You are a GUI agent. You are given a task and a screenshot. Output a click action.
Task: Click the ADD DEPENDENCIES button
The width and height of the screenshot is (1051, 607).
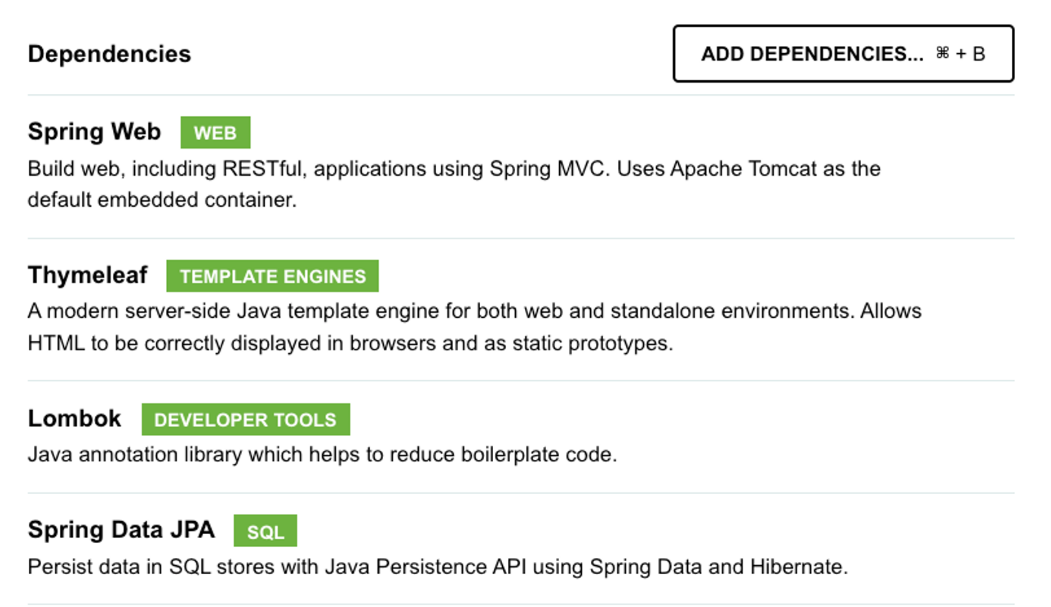[843, 54]
